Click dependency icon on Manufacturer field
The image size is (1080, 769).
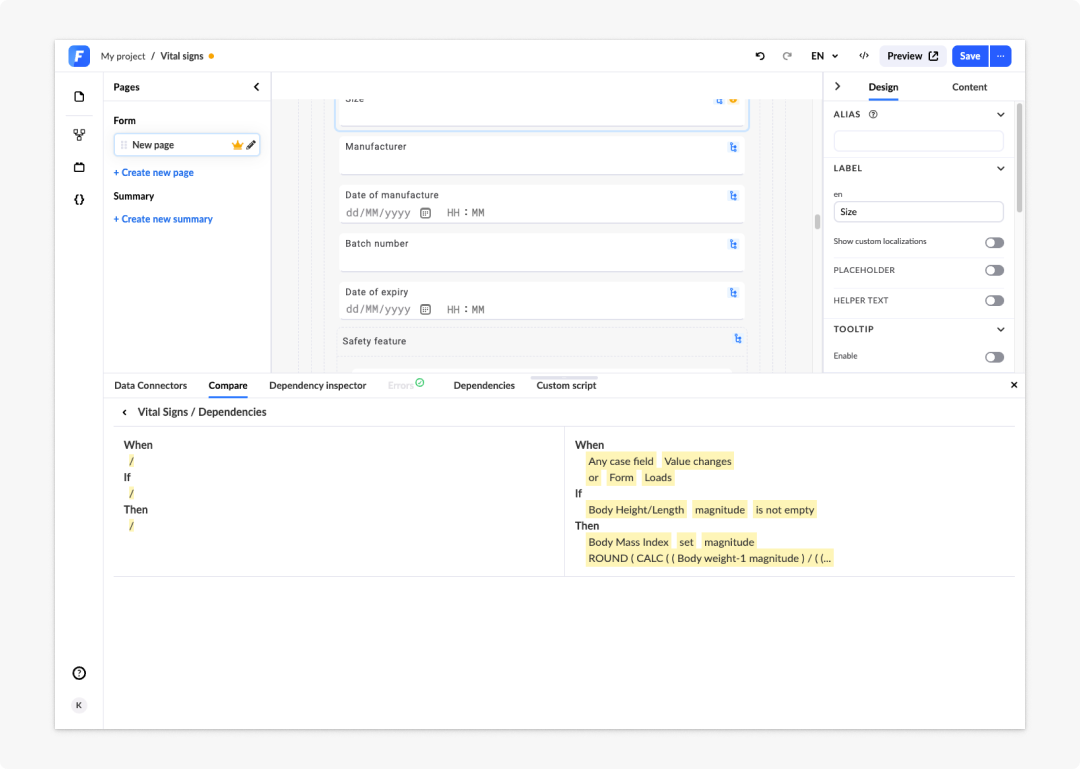pyautogui.click(x=734, y=147)
